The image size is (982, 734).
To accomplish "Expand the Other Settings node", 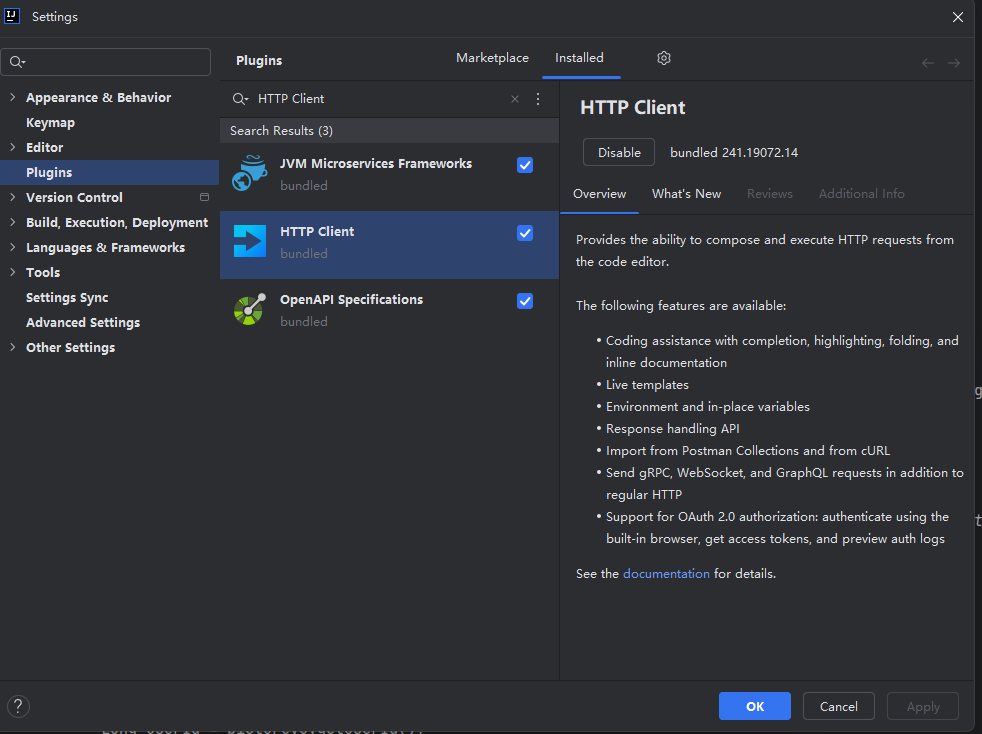I will pos(13,348).
